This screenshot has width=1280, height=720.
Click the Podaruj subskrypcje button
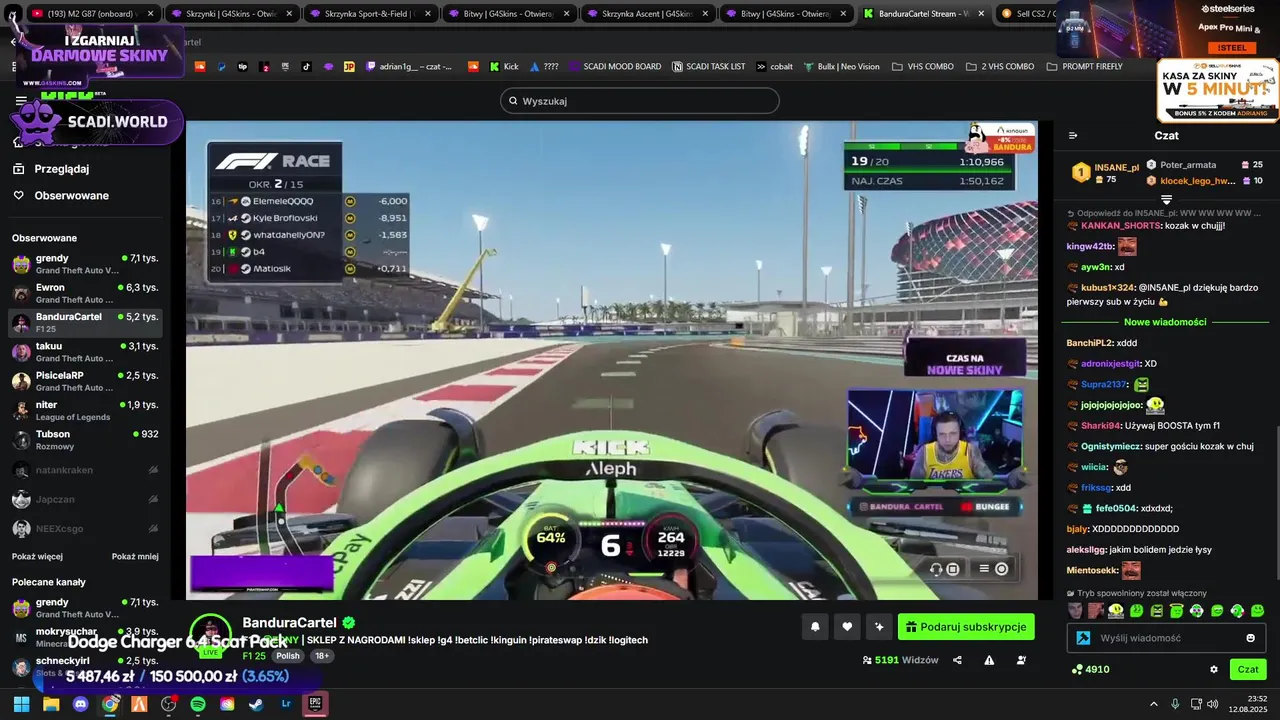(966, 627)
